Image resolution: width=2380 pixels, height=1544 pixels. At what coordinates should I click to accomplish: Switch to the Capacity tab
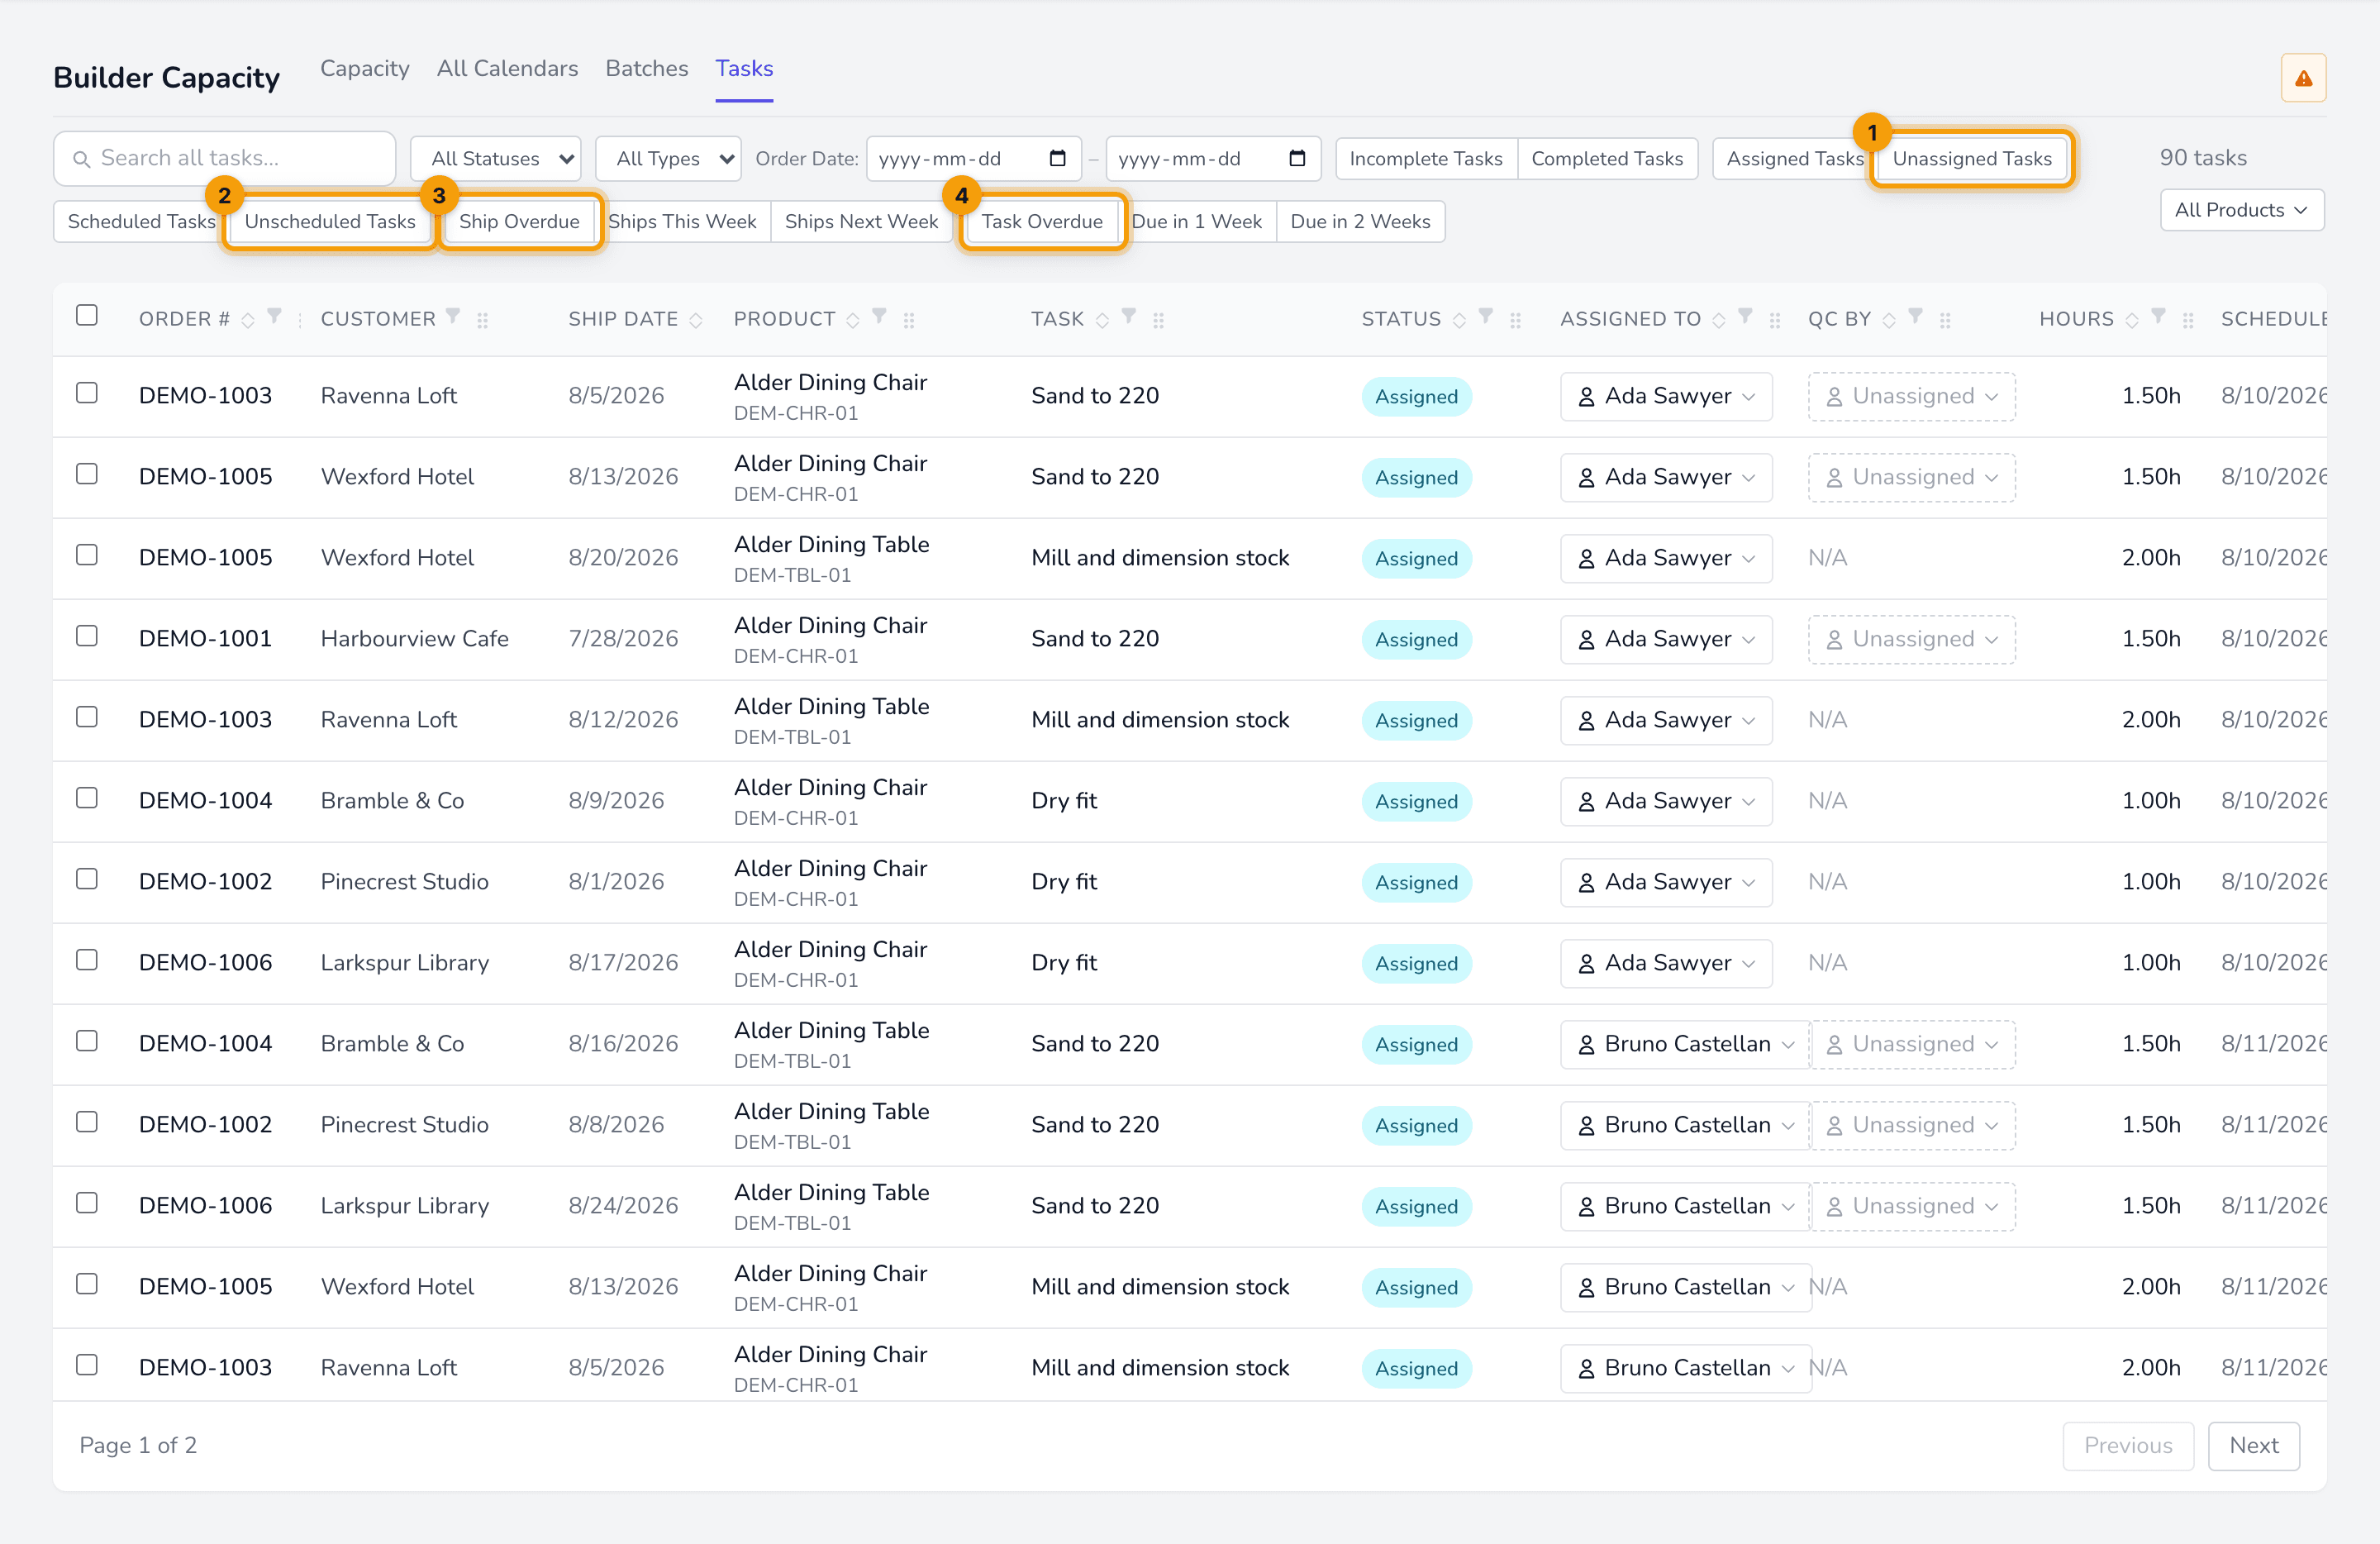(x=365, y=68)
